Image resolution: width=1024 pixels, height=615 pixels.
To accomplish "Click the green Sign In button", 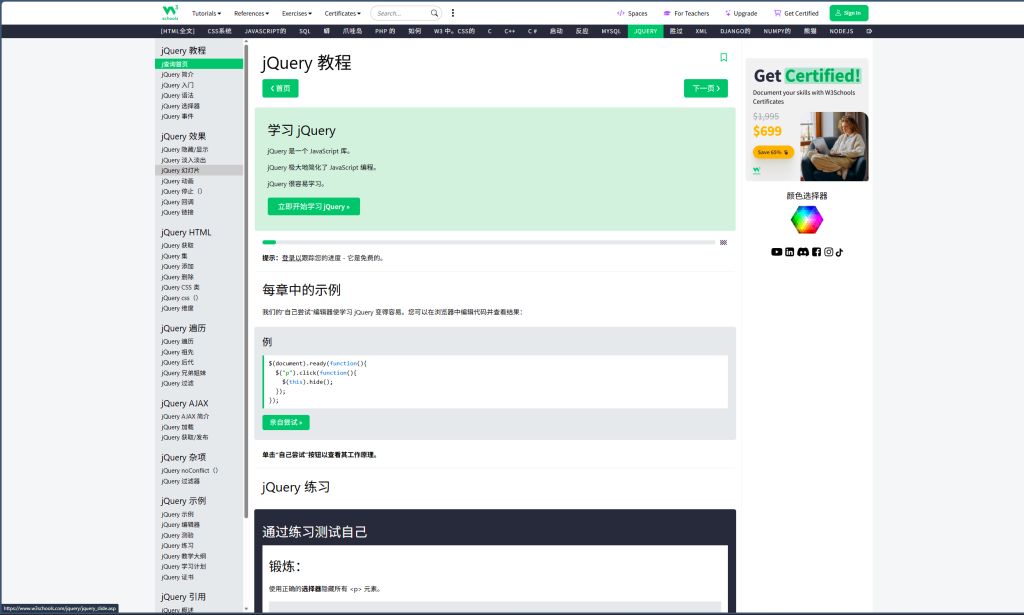I will (848, 13).
